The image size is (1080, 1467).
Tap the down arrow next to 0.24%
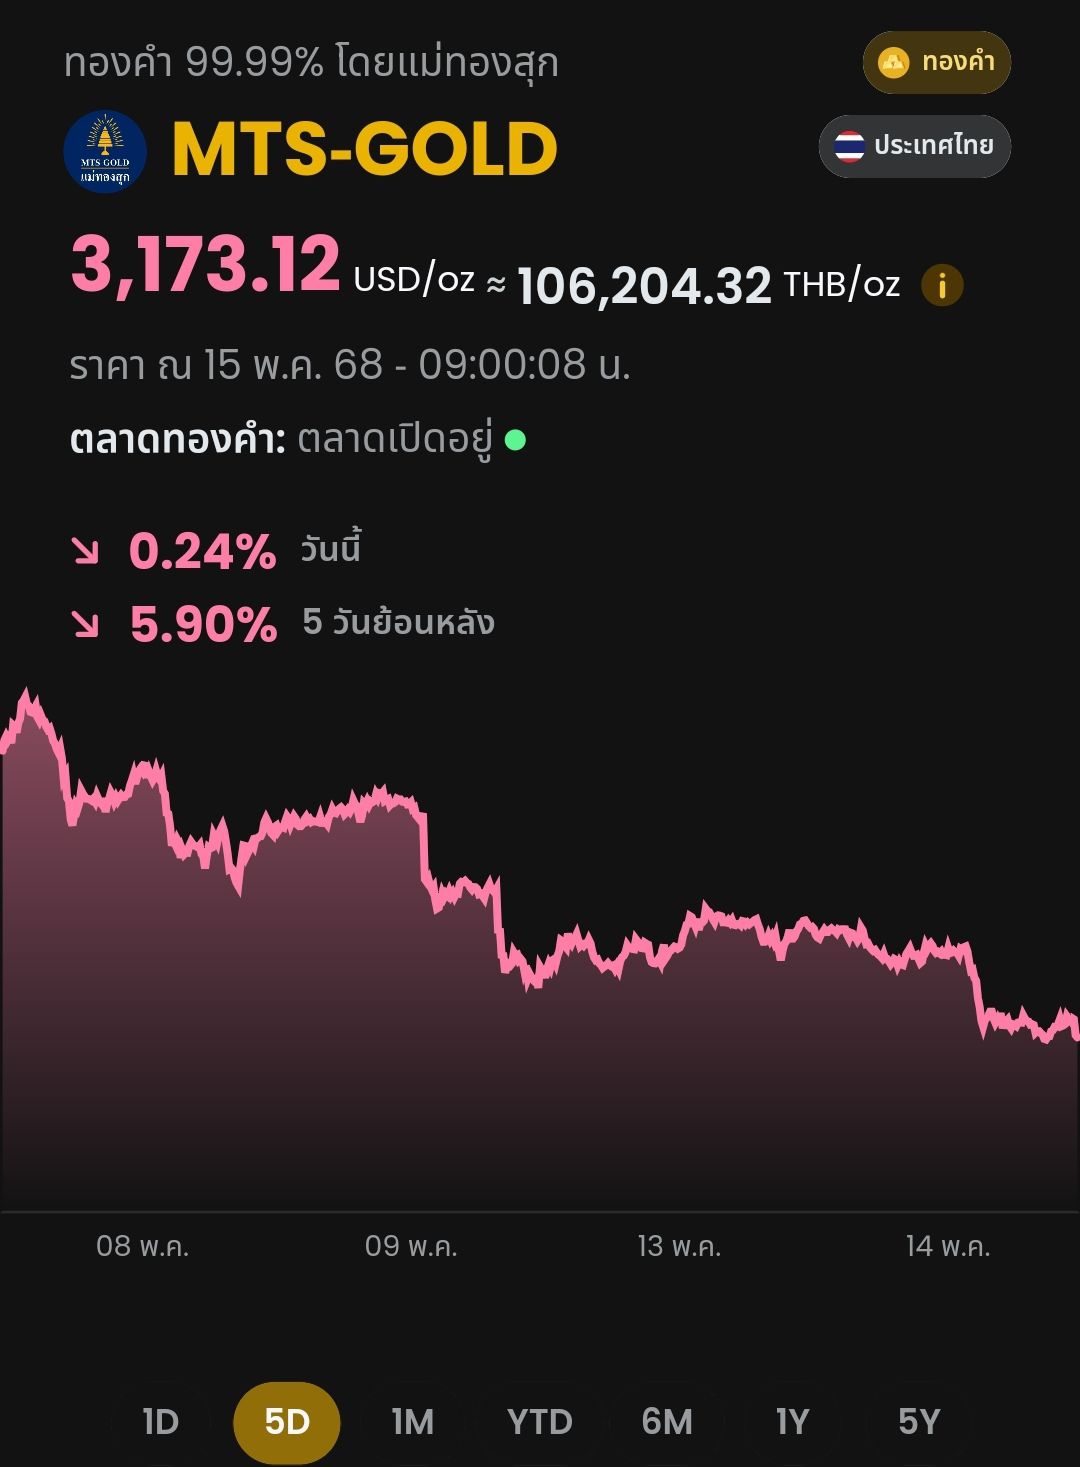click(x=86, y=551)
